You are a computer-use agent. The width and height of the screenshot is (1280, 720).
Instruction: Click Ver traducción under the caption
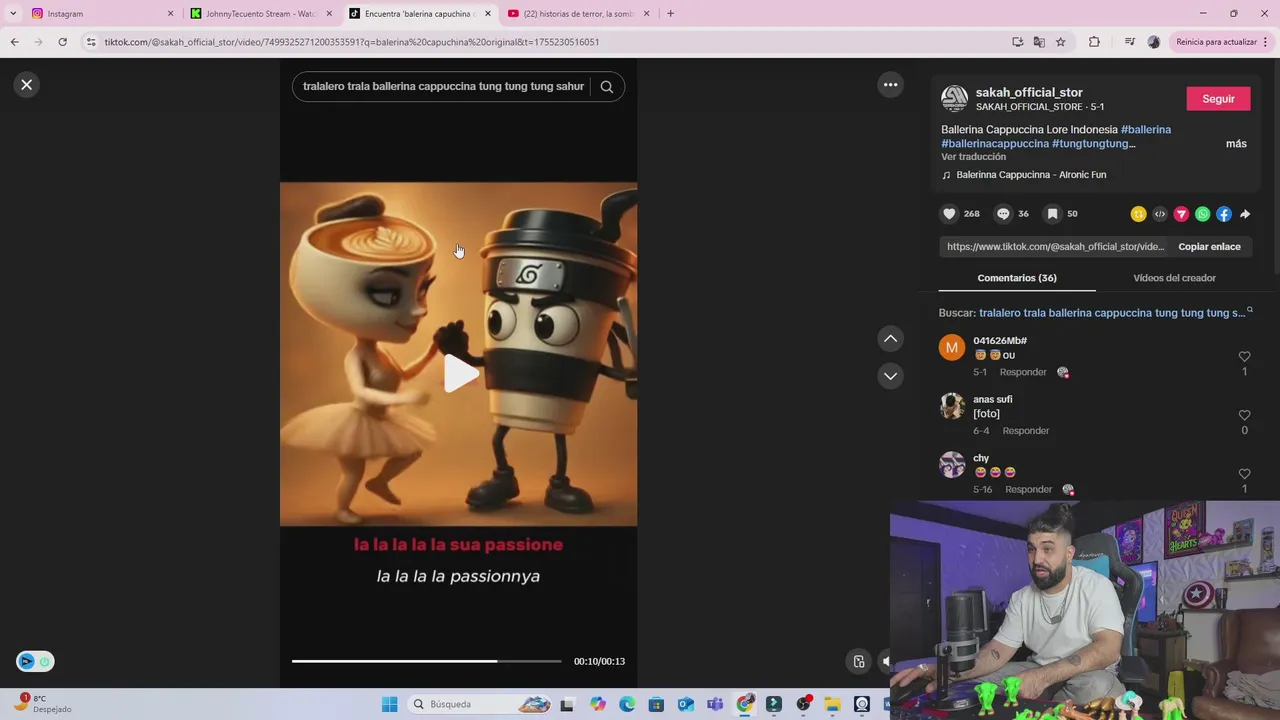(973, 157)
